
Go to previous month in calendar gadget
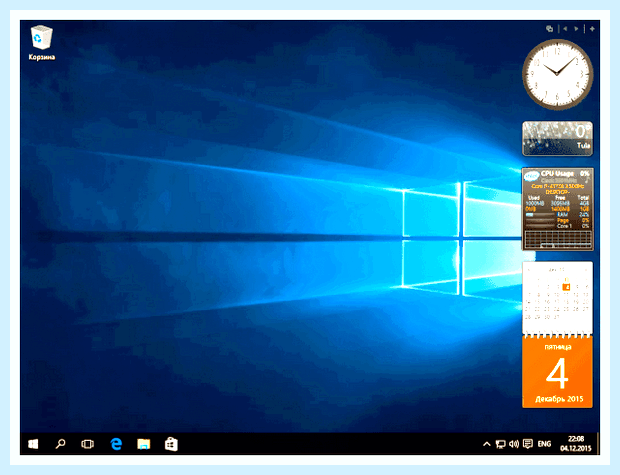[x=529, y=270]
